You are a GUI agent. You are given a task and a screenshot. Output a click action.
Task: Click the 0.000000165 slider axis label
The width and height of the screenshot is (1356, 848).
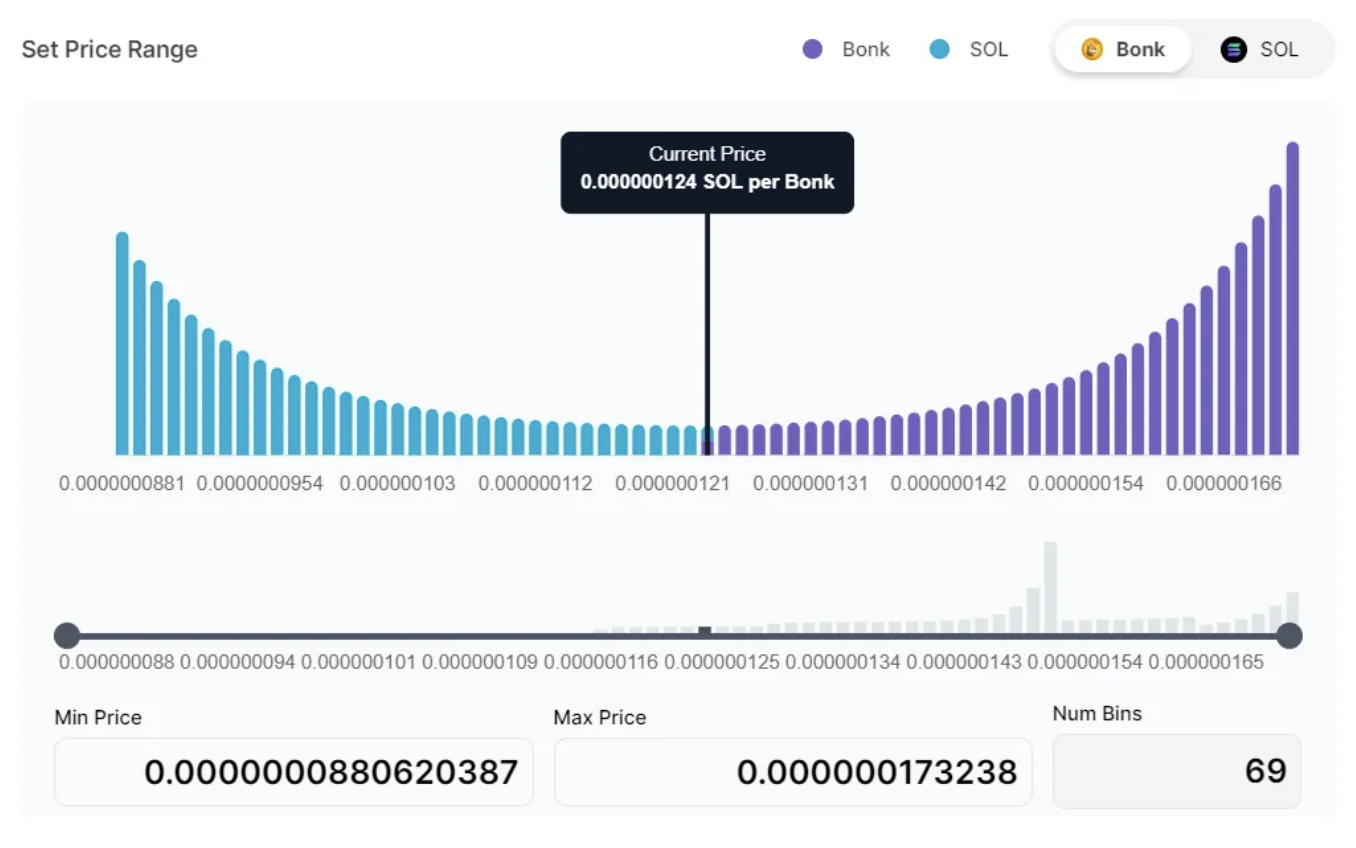(x=1206, y=662)
